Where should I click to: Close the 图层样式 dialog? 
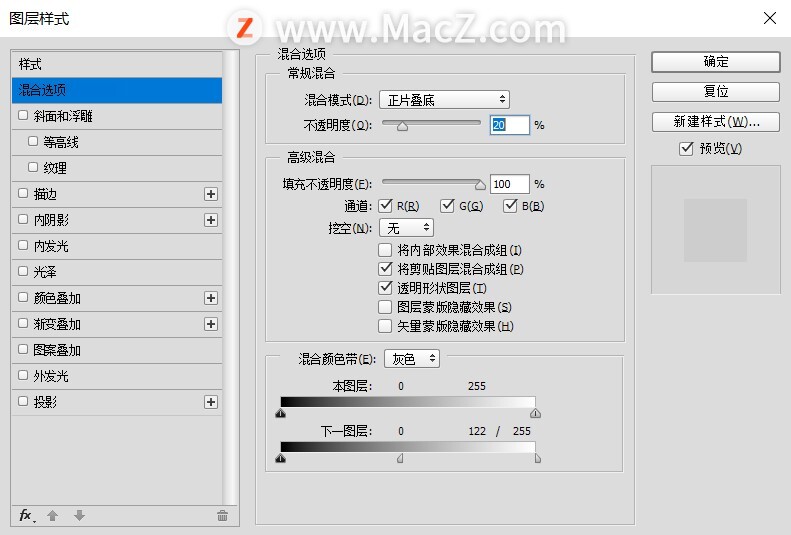pos(770,18)
